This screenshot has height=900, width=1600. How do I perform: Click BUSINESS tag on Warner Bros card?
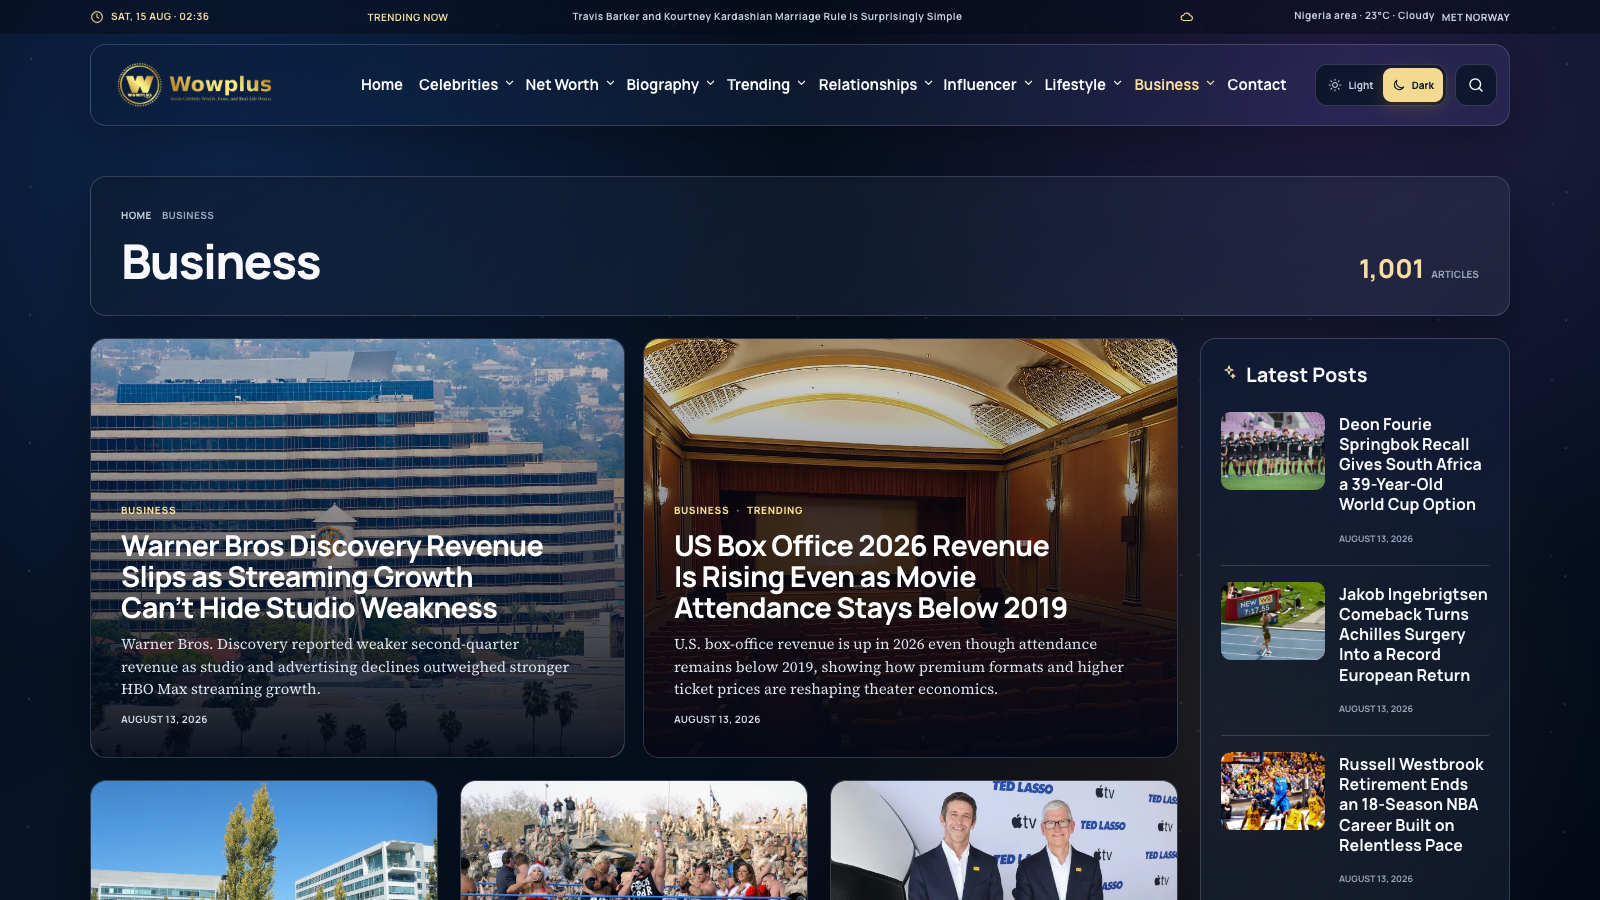148,510
